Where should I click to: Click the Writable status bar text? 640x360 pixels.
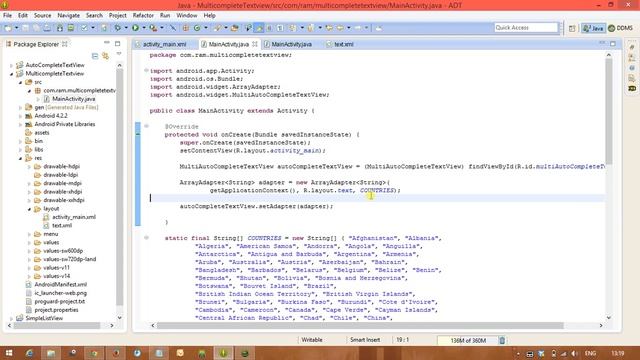(312, 340)
